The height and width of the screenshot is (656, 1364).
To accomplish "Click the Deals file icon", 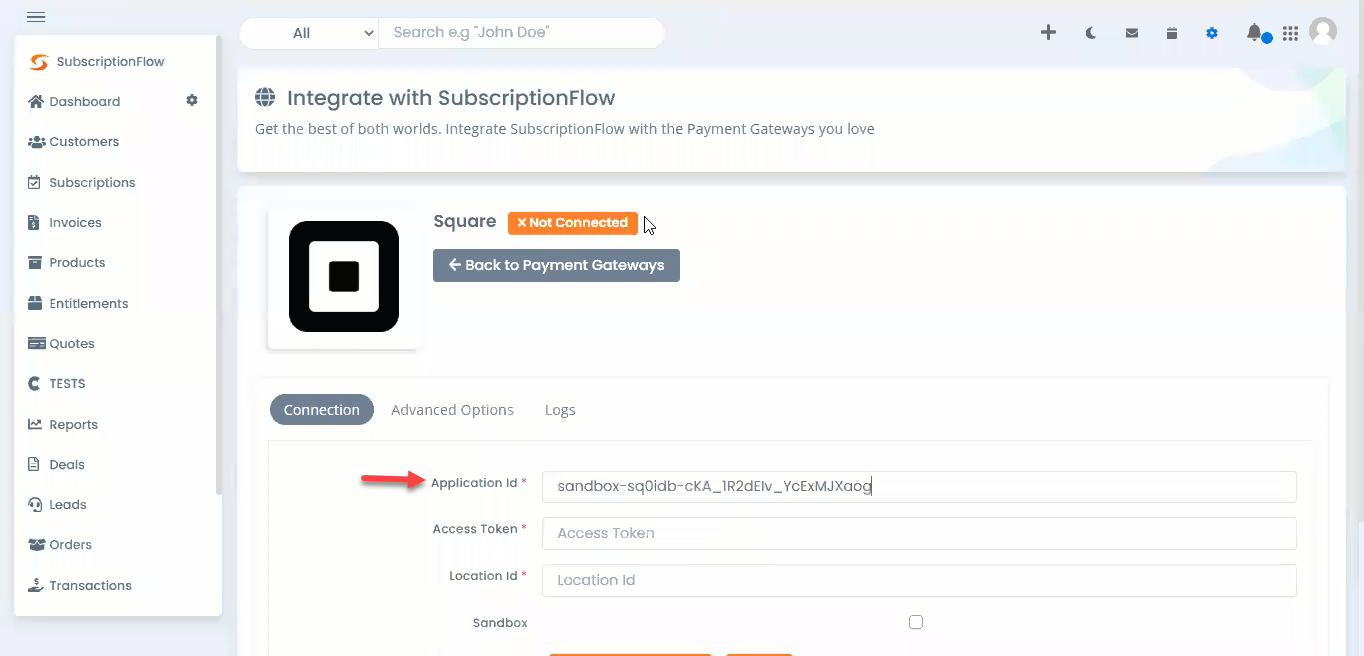I will (x=33, y=464).
